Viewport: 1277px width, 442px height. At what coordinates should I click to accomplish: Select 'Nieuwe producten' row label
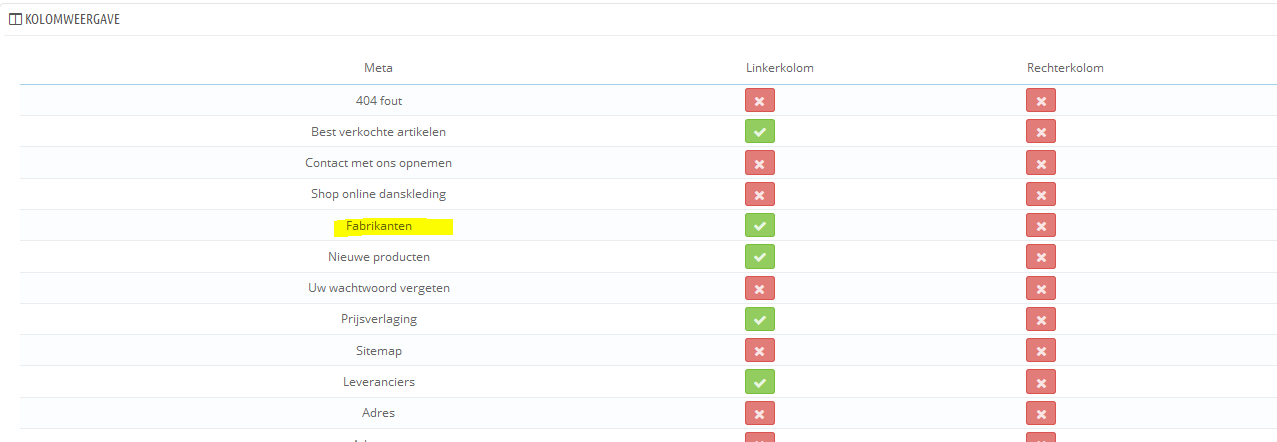pos(379,257)
